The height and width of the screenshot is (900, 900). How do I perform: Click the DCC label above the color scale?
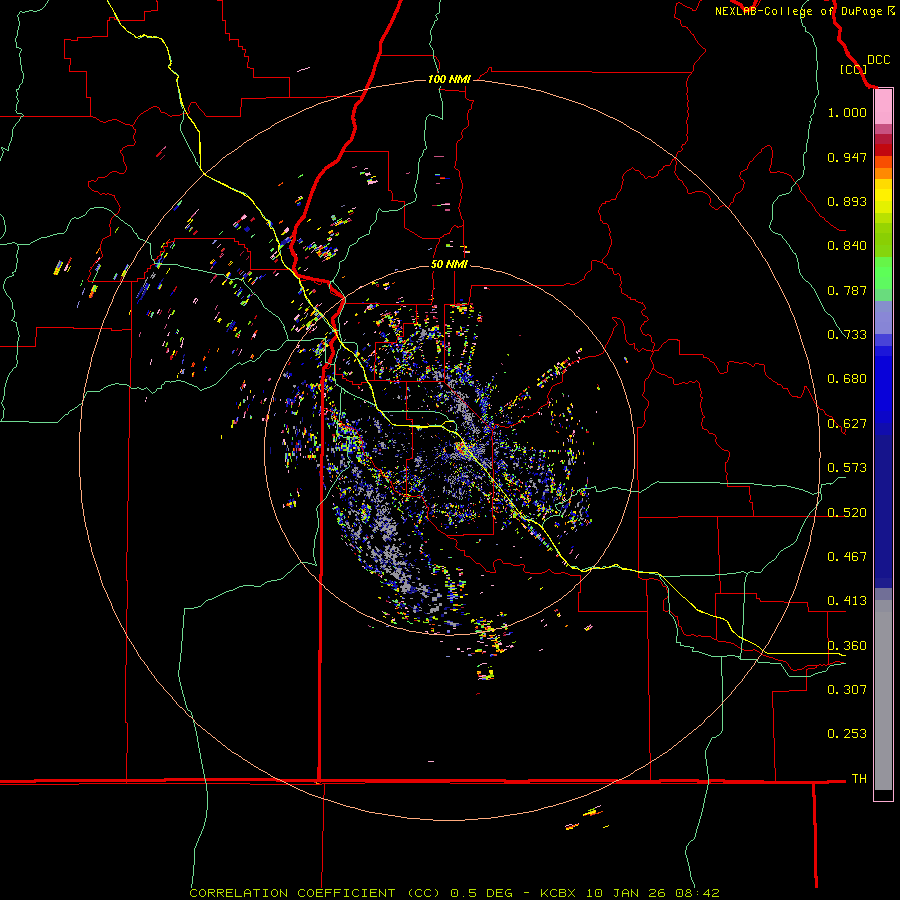[x=878, y=60]
